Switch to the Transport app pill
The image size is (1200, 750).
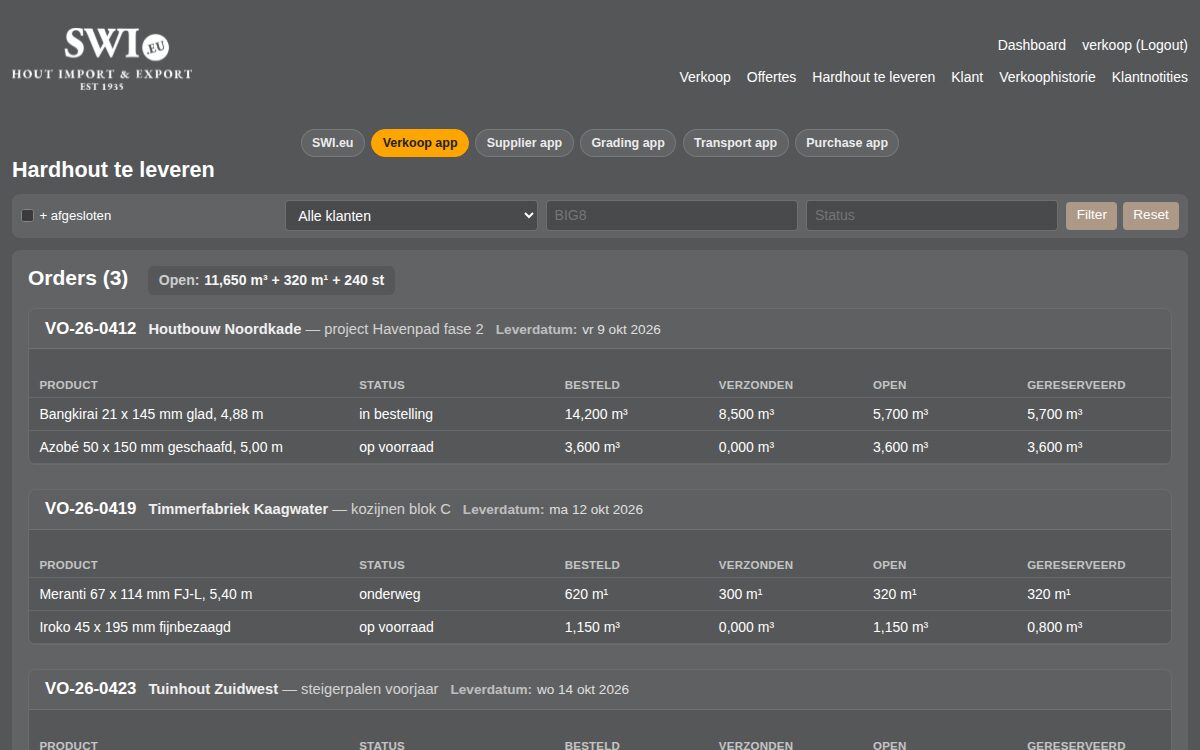(736, 143)
